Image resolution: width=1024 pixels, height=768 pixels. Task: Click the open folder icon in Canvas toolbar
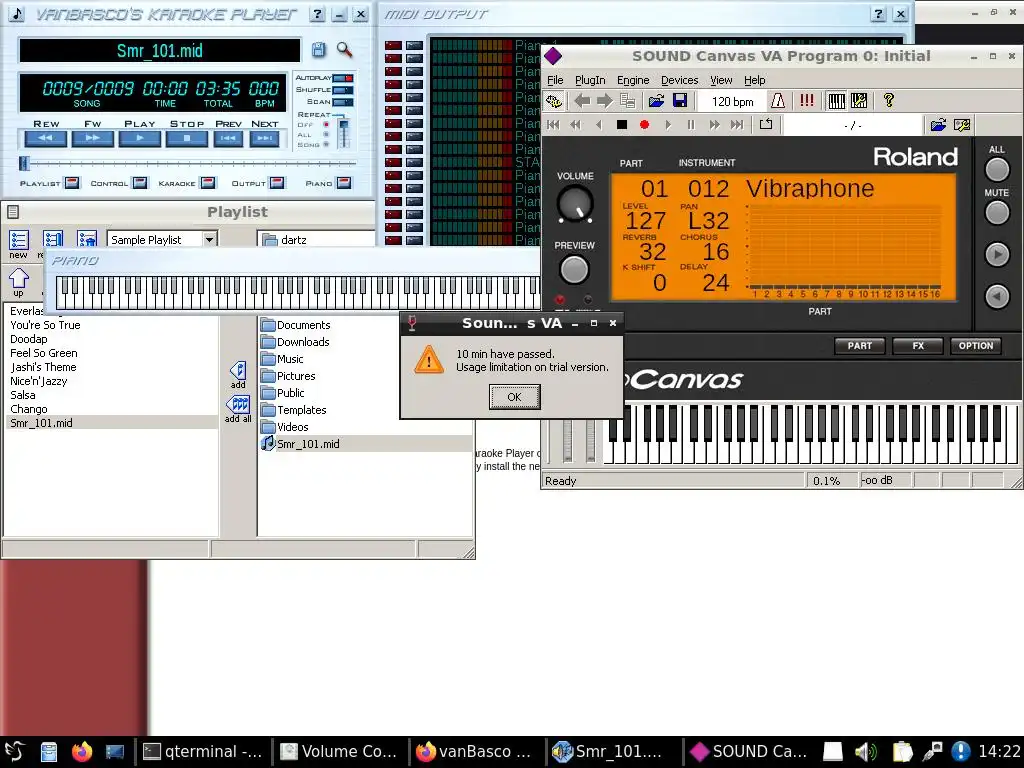pyautogui.click(x=656, y=101)
